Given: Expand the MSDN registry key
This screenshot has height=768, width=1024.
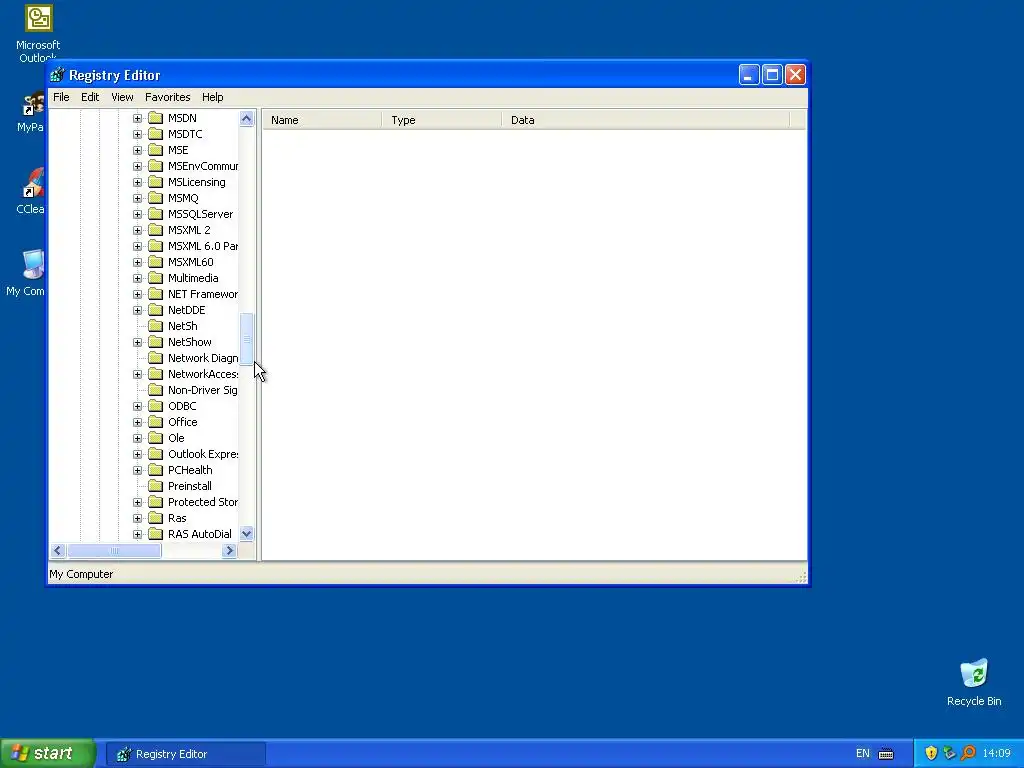Looking at the screenshot, I should point(137,118).
